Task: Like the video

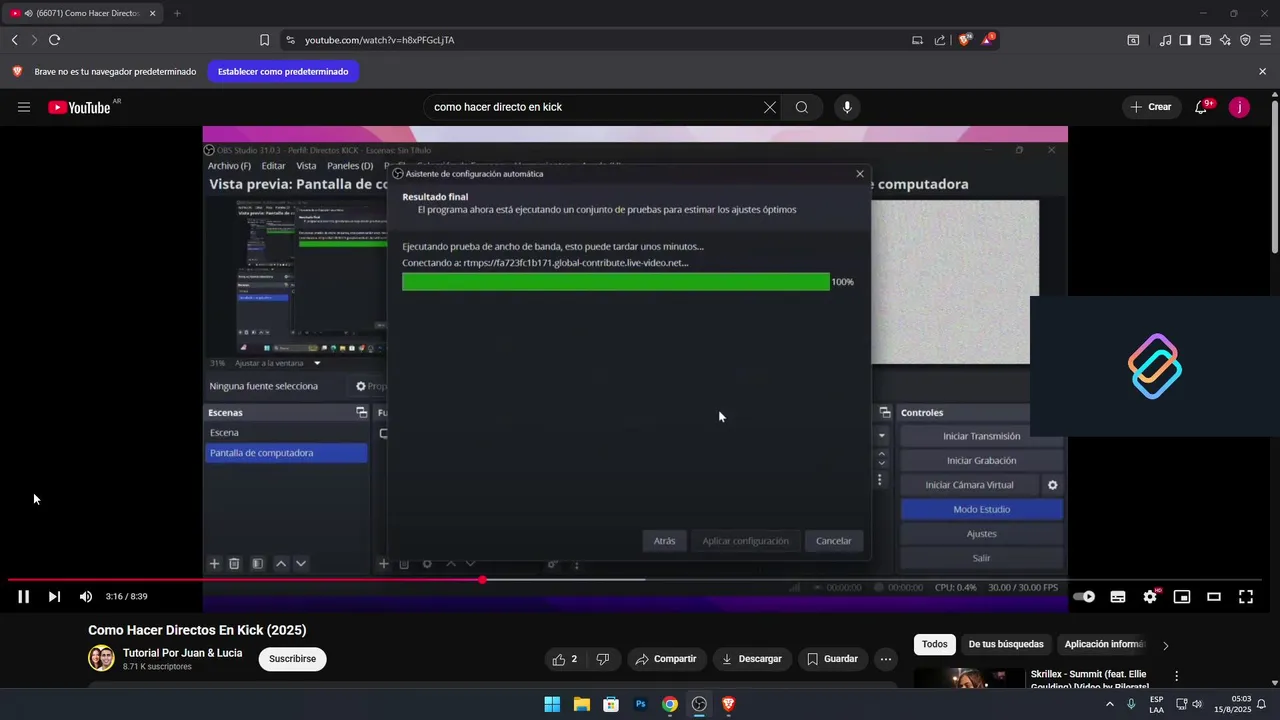Action: coord(565,659)
